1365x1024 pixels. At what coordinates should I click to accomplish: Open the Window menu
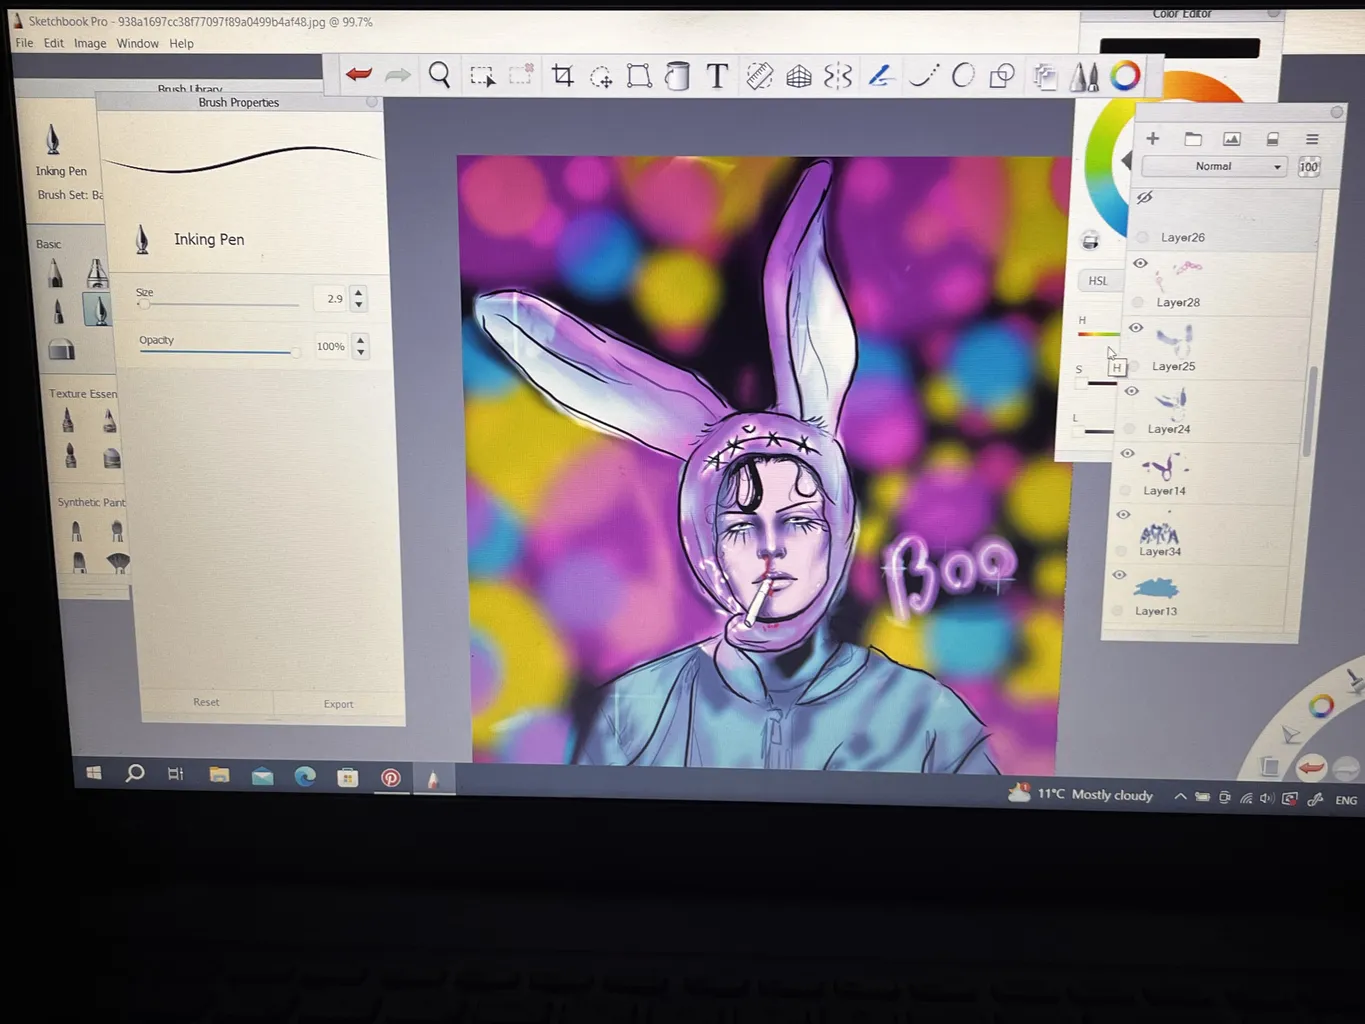pyautogui.click(x=137, y=44)
